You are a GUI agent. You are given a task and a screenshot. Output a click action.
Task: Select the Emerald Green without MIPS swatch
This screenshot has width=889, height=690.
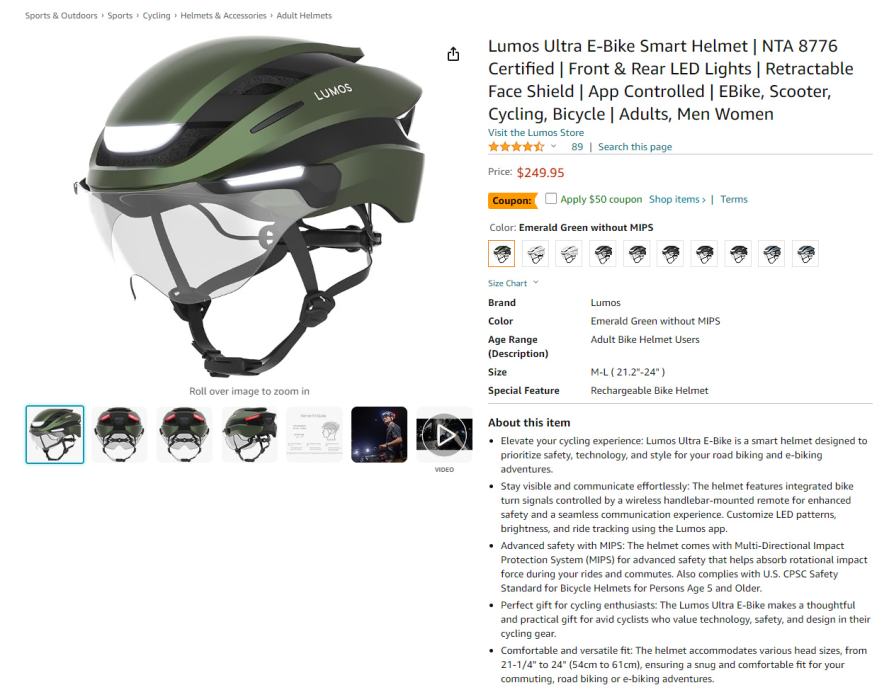(502, 253)
